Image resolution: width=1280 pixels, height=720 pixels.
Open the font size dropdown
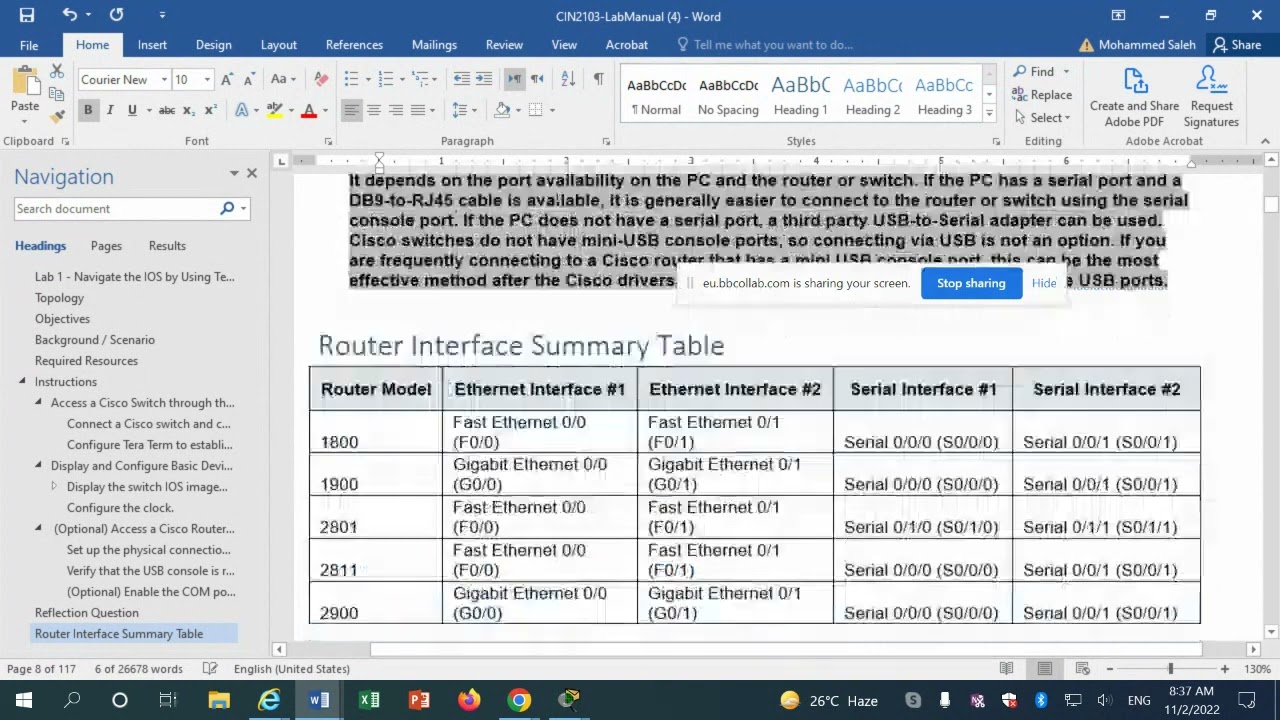(207, 79)
